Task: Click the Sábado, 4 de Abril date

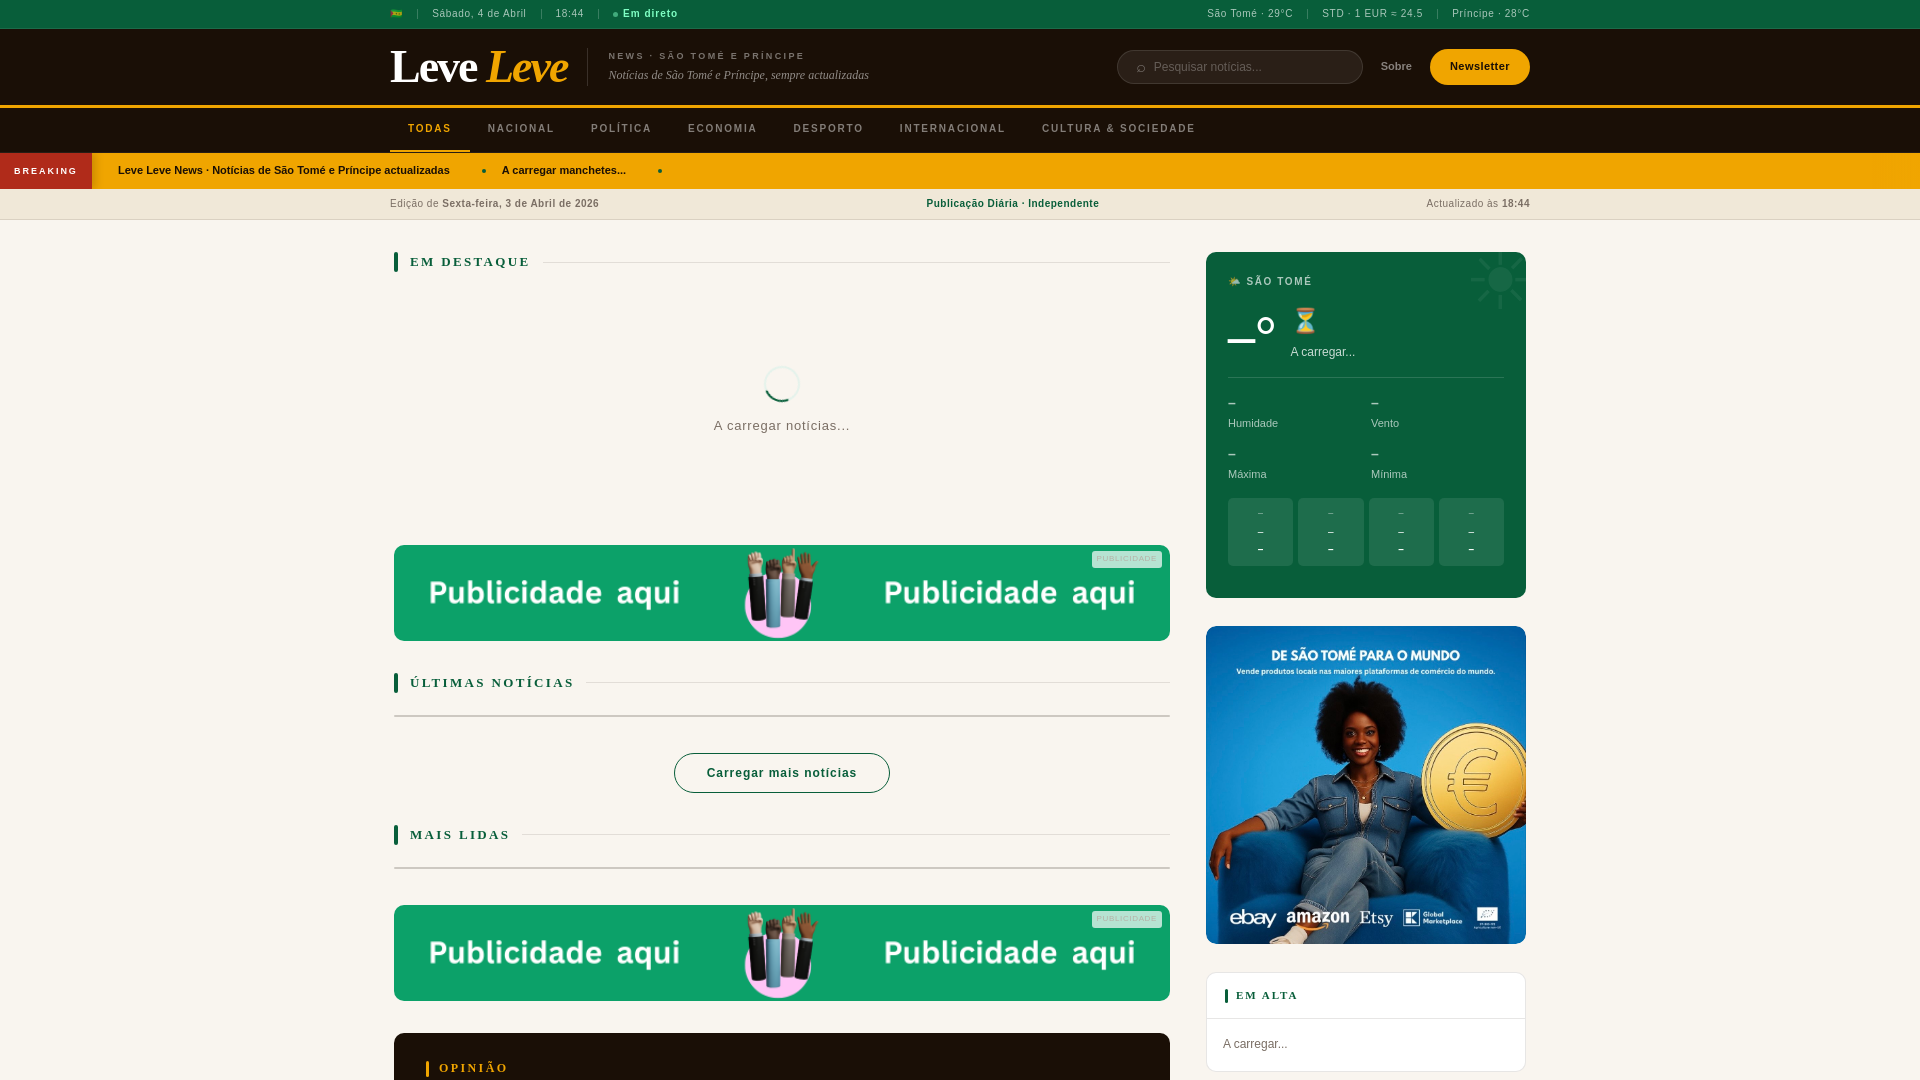Action: click(x=479, y=14)
